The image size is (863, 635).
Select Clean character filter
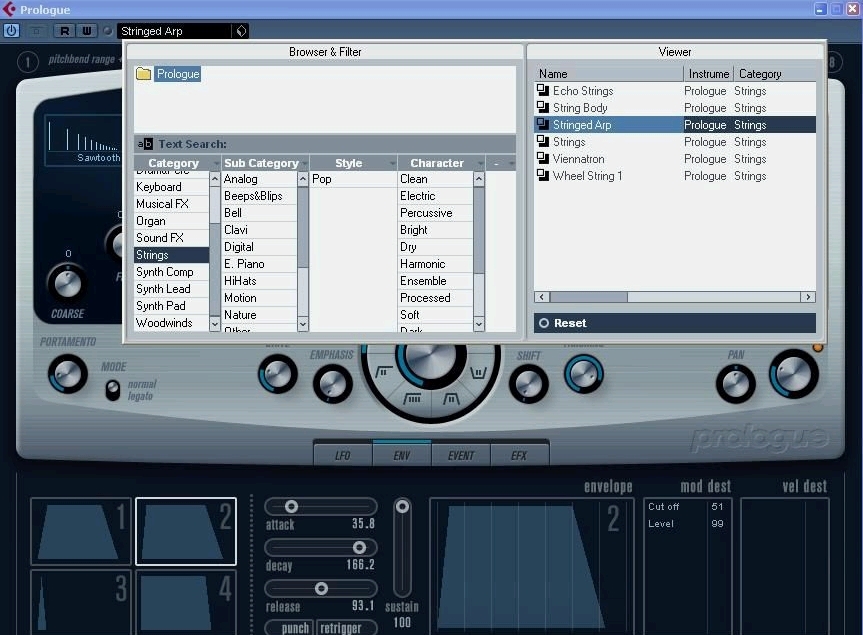pos(435,179)
